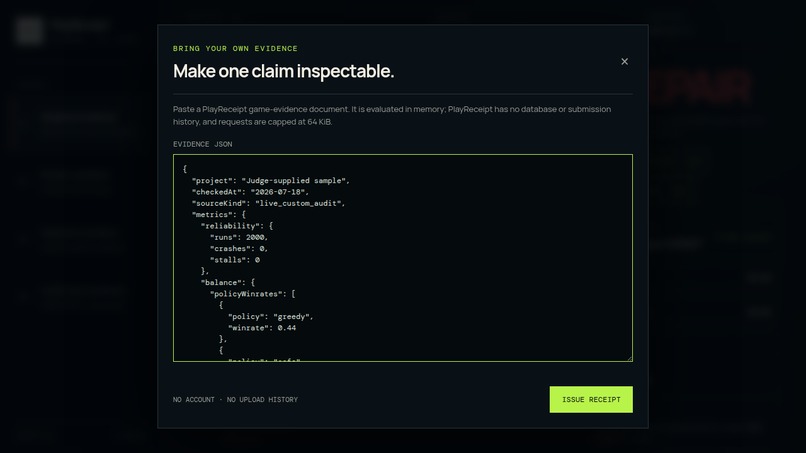The image size is (806, 453).
Task: Click the Issue Receipt button
Action: click(x=591, y=400)
